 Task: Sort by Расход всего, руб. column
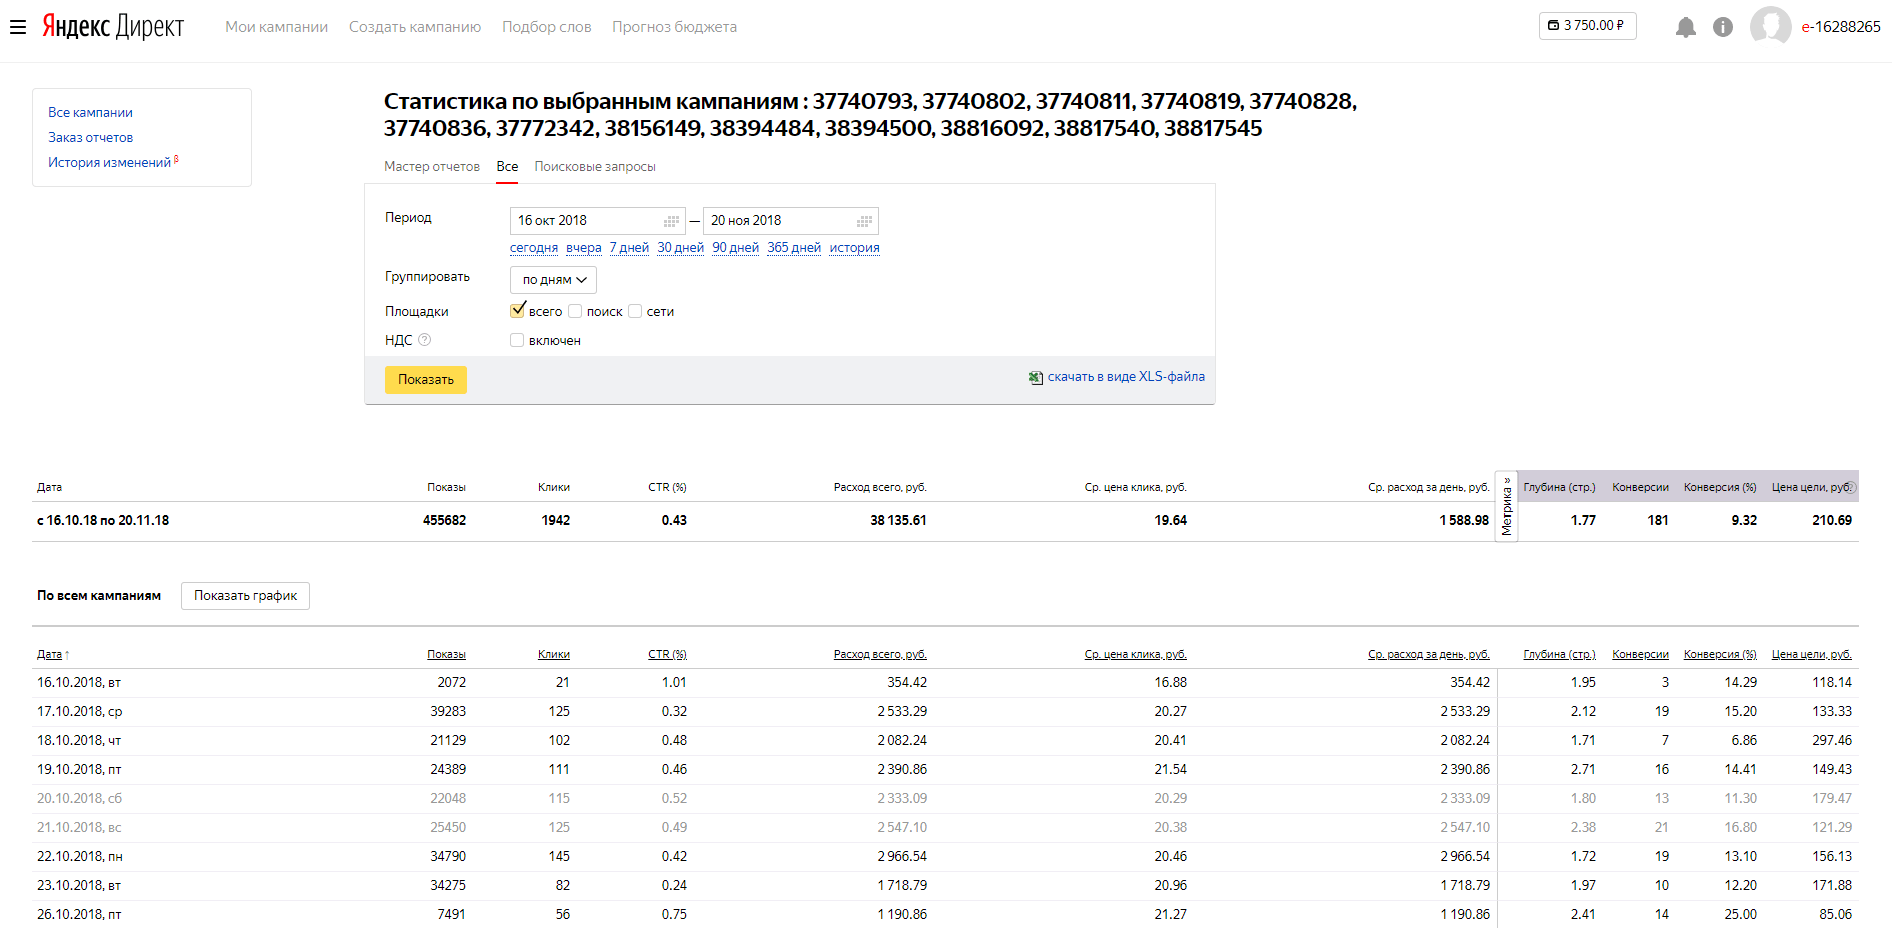tap(880, 655)
